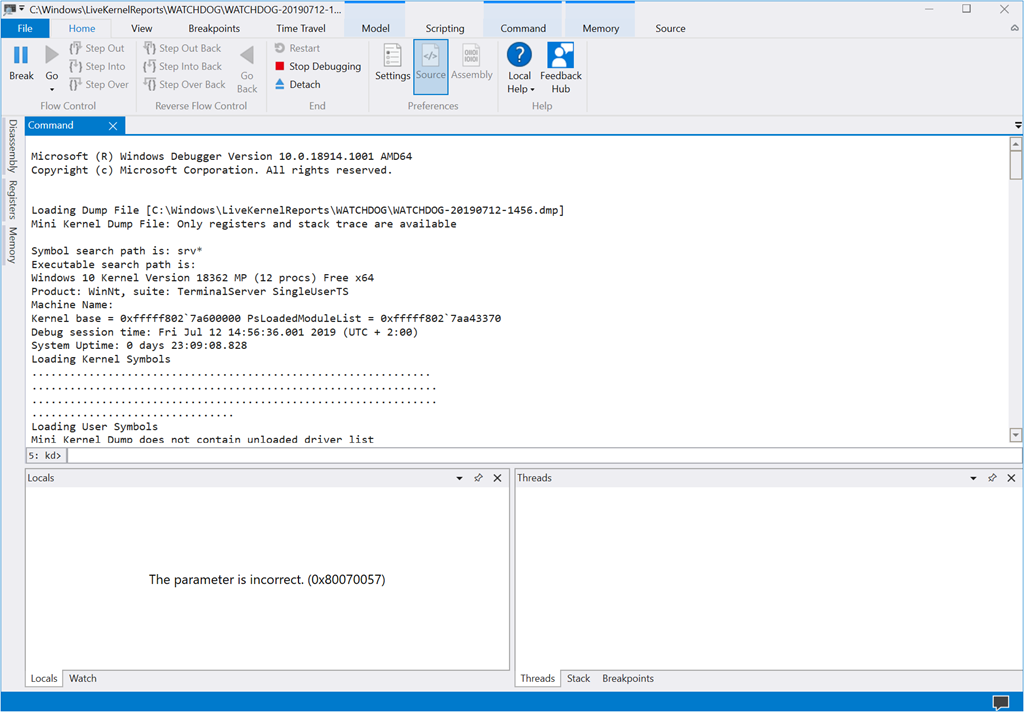1024x712 pixels.
Task: Pin the Threads panel
Action: click(x=992, y=478)
